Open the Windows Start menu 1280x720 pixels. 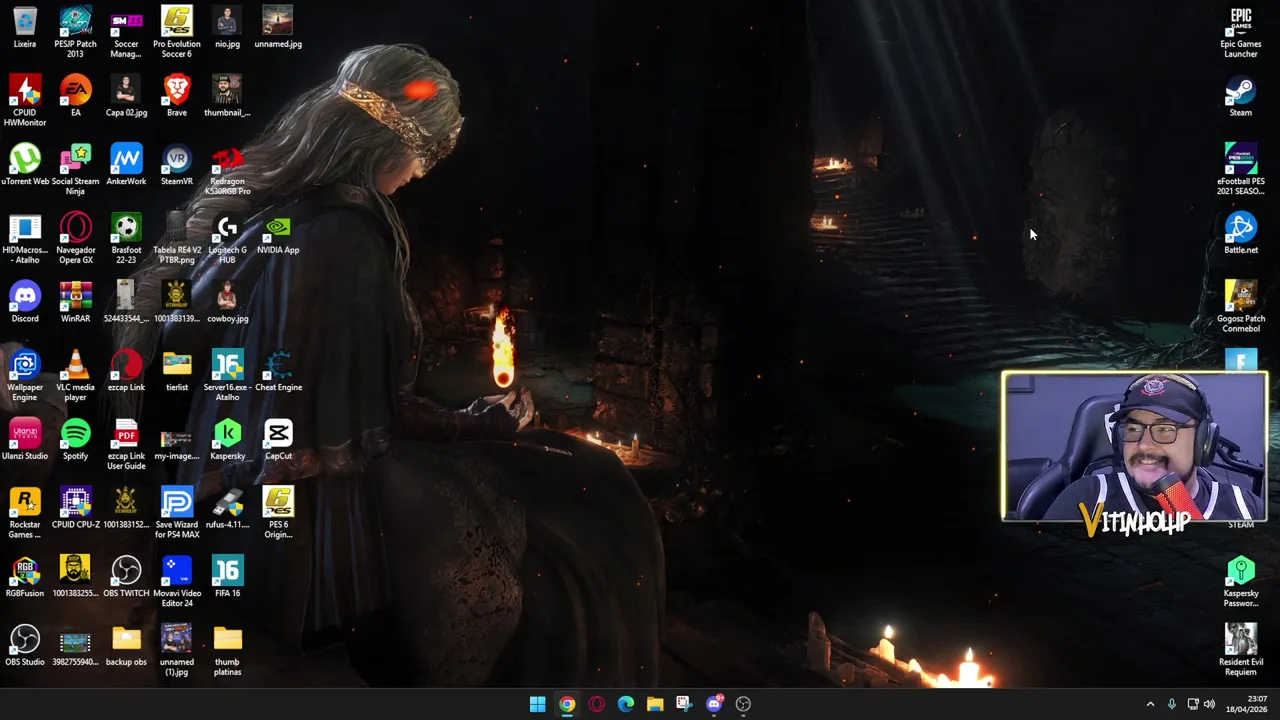537,704
